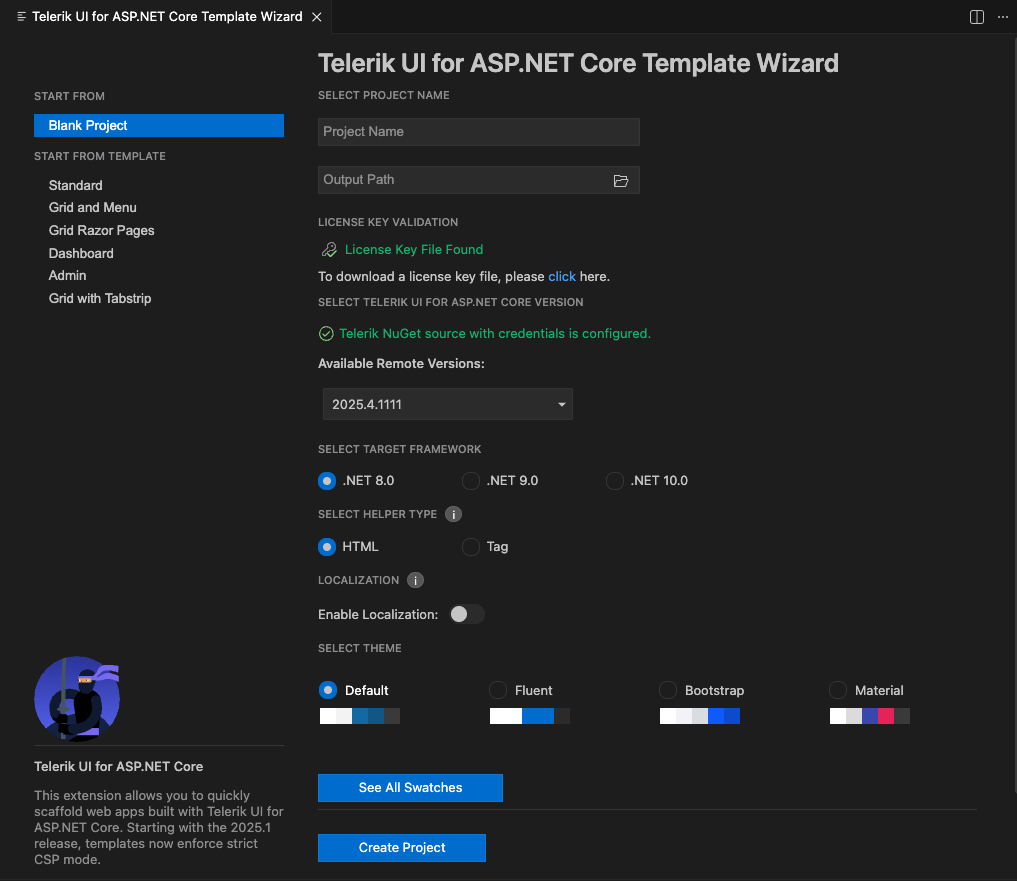Choose the Tag helper type
Viewport: 1017px width, 881px height.
[x=471, y=547]
